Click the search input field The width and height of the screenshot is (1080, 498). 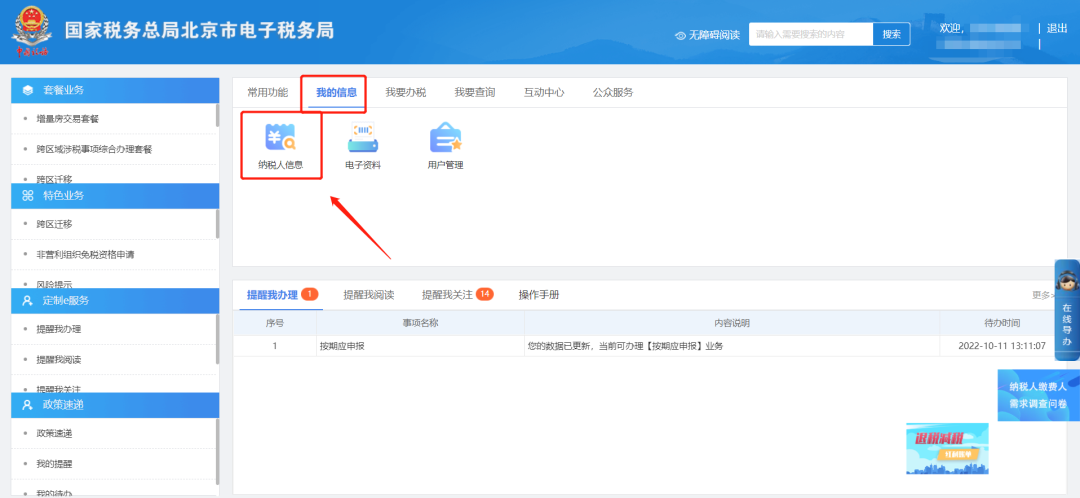pos(810,35)
